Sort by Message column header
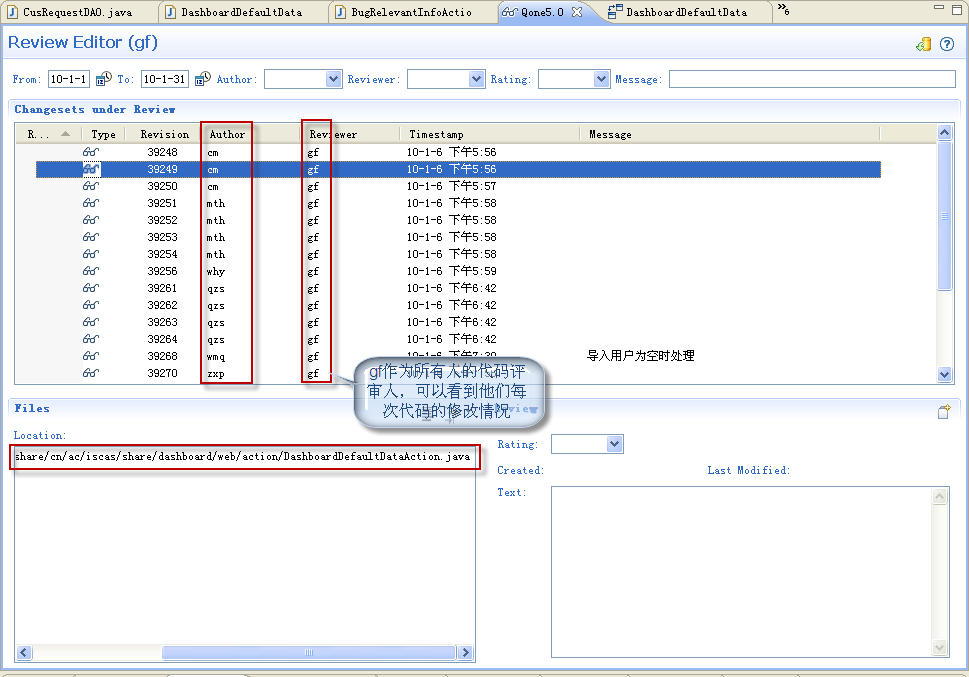 pos(610,134)
